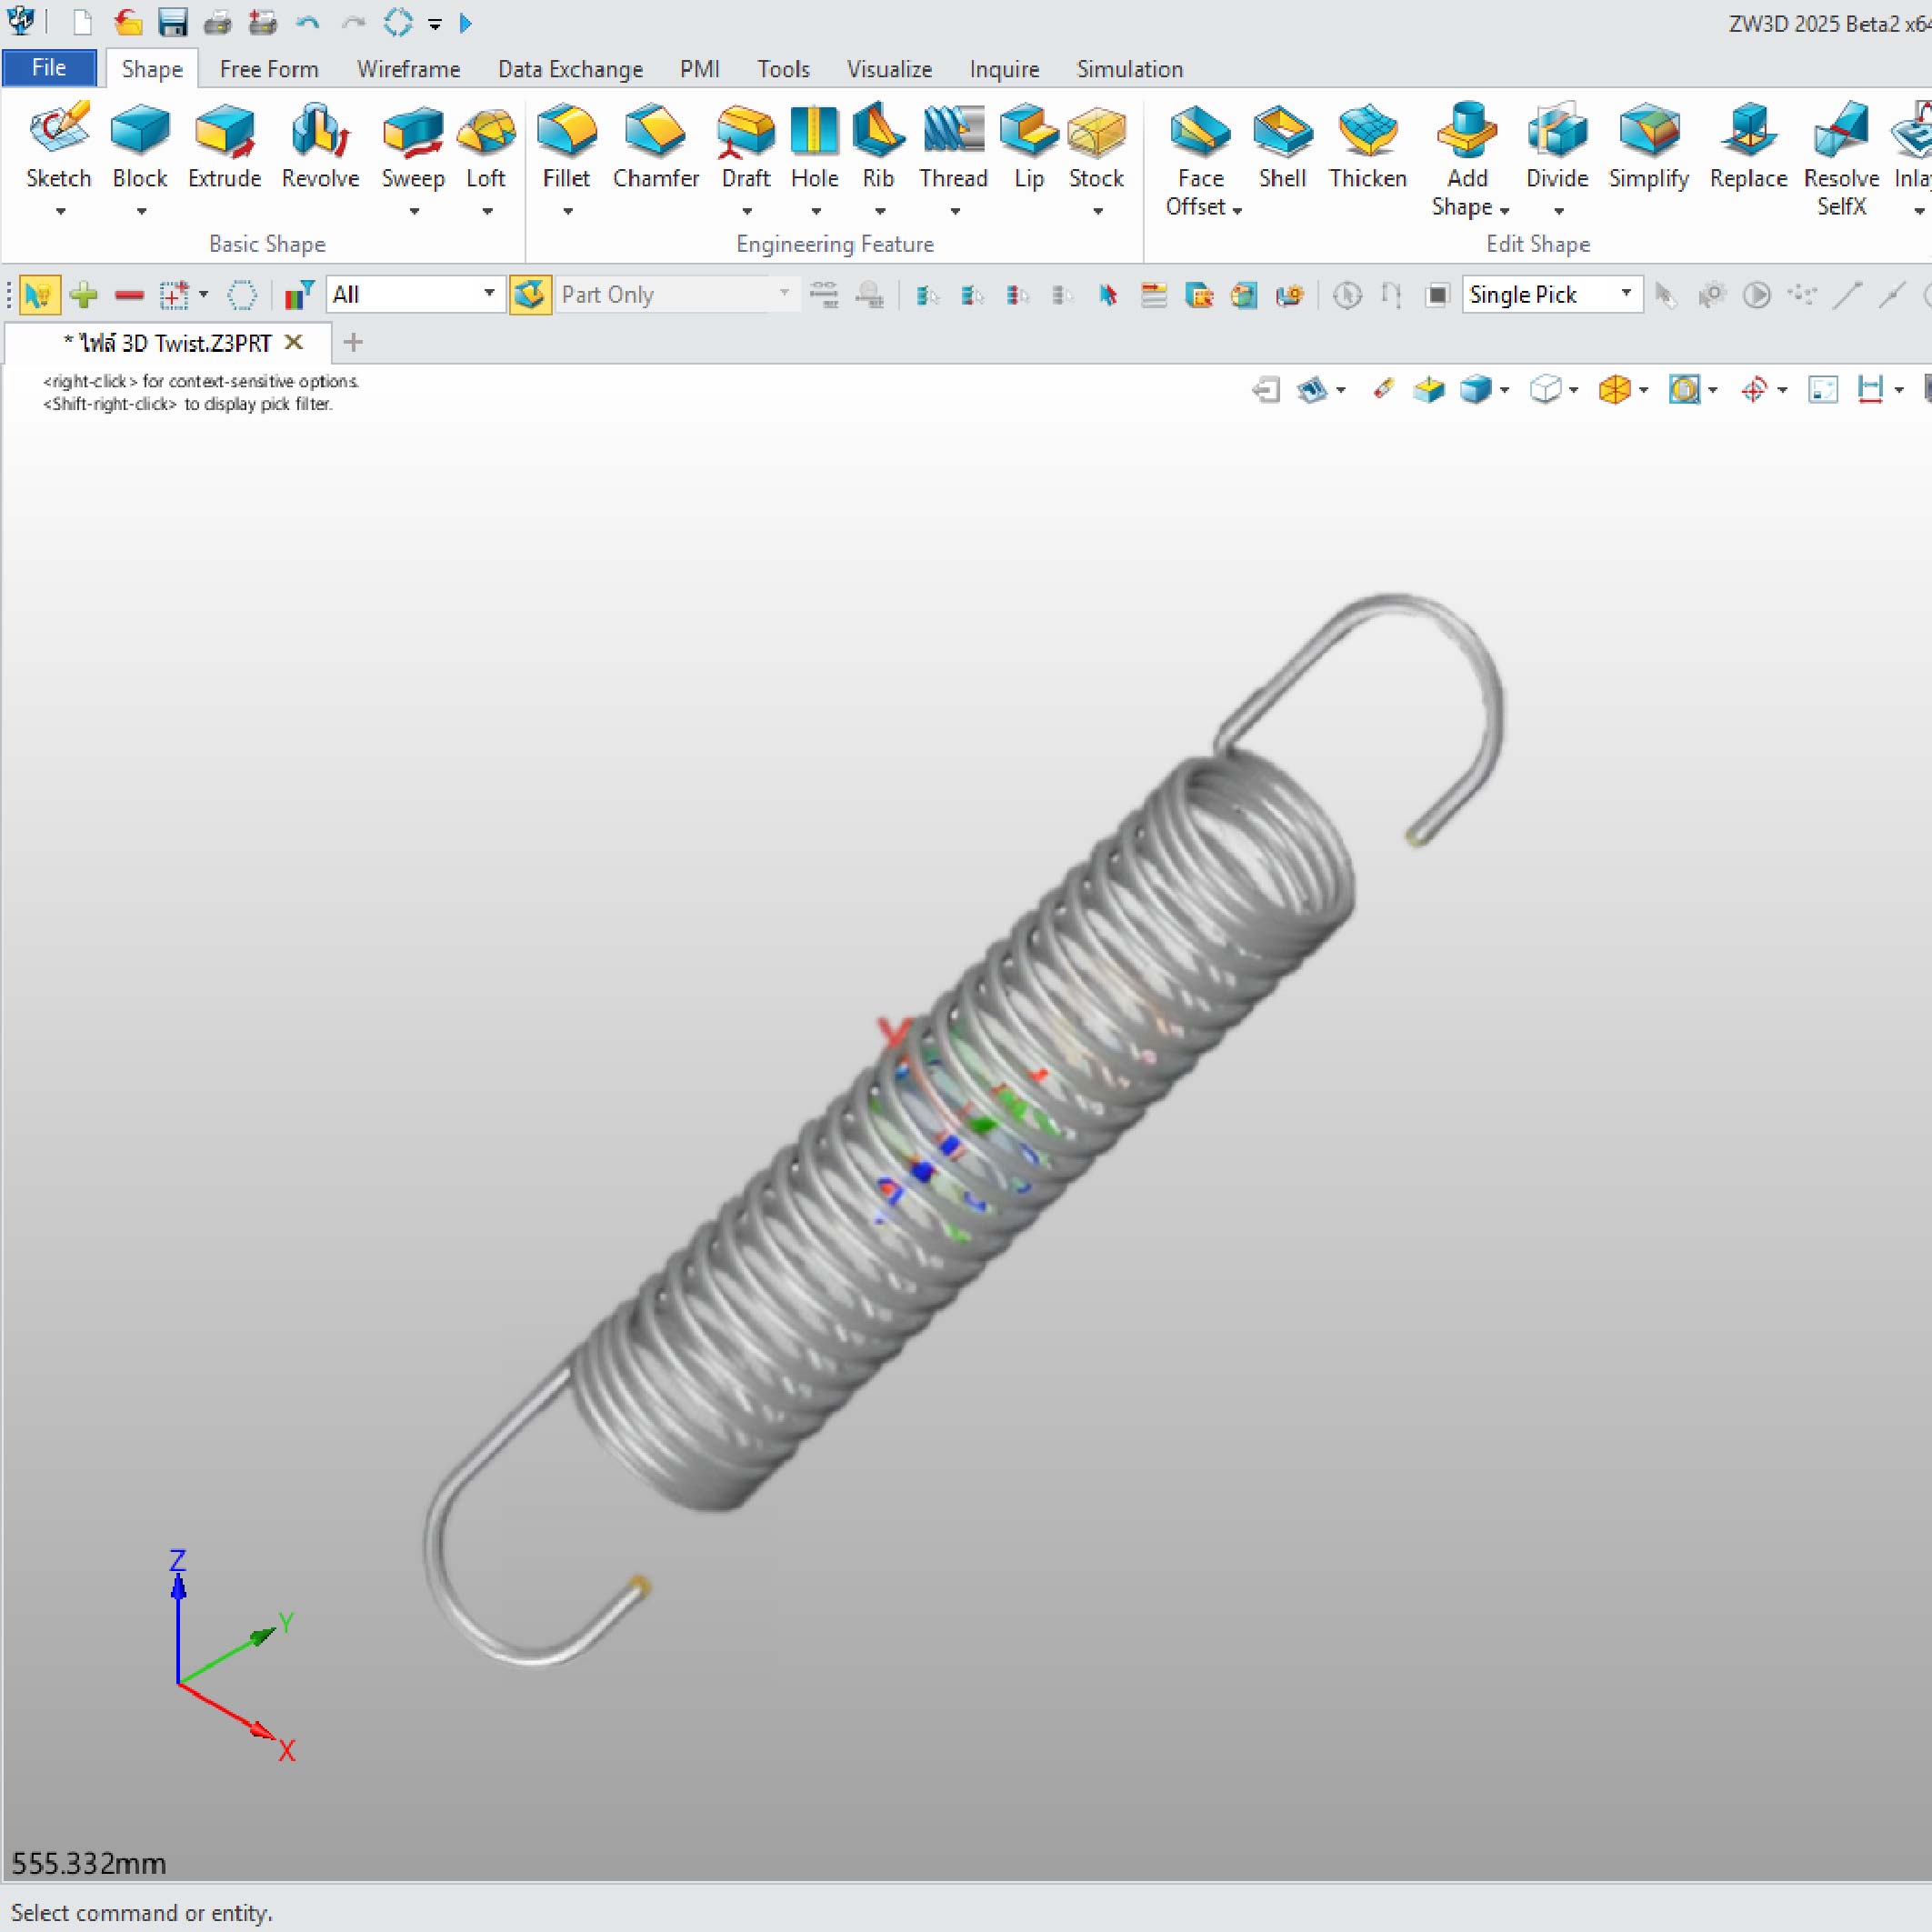Toggle the Part Only scope button
Screen dimensions: 1932x1932
[530, 295]
